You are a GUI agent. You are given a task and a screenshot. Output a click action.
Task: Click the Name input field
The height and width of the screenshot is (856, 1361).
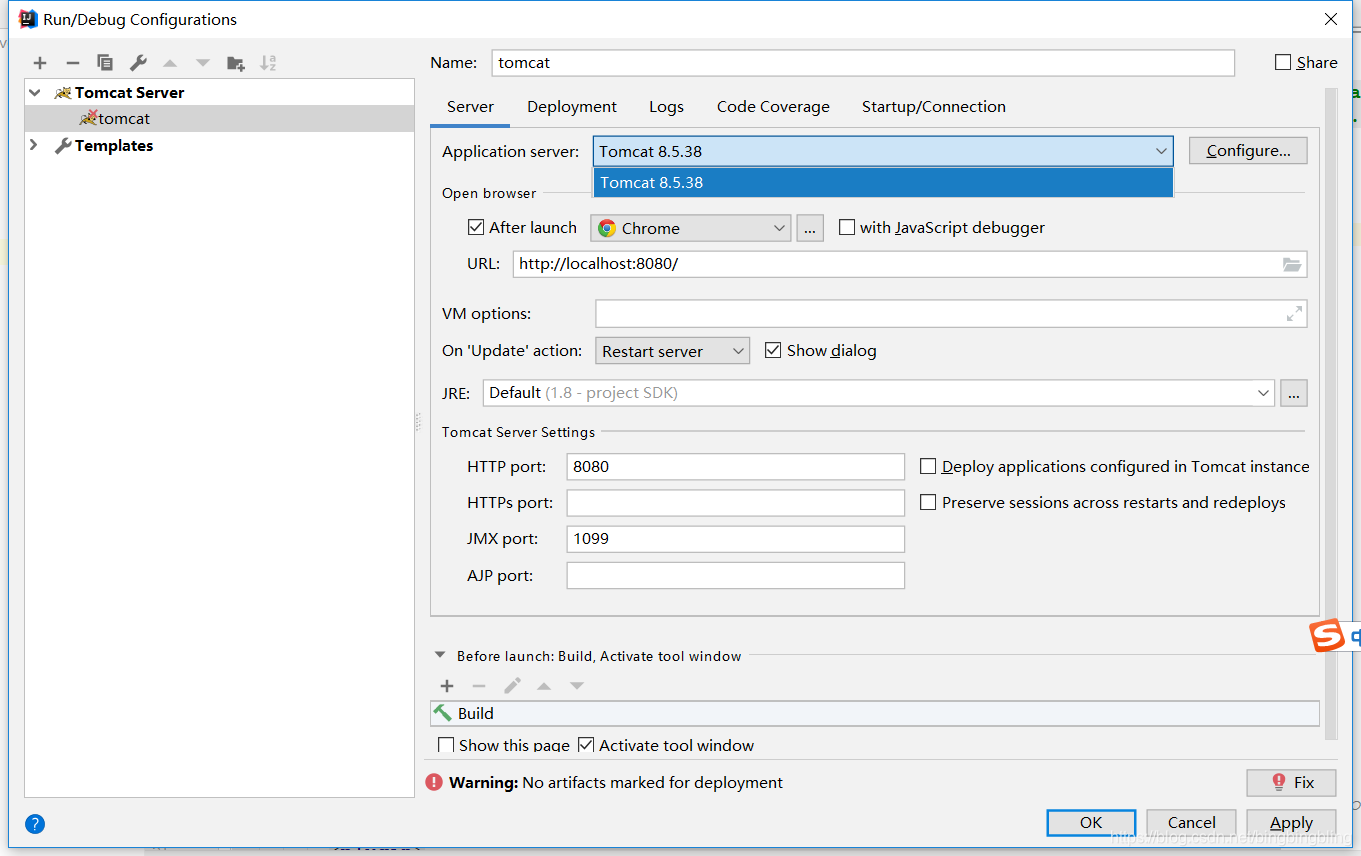(x=863, y=62)
